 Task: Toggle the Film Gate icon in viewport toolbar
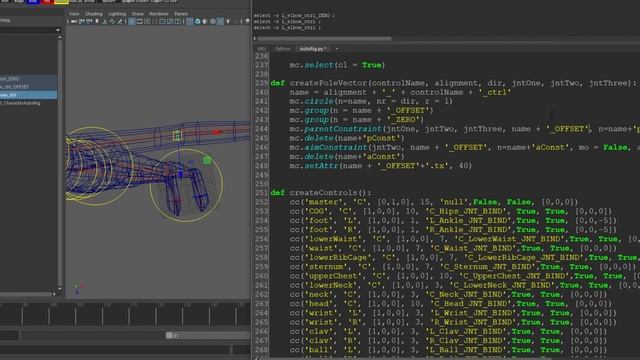pos(140,21)
